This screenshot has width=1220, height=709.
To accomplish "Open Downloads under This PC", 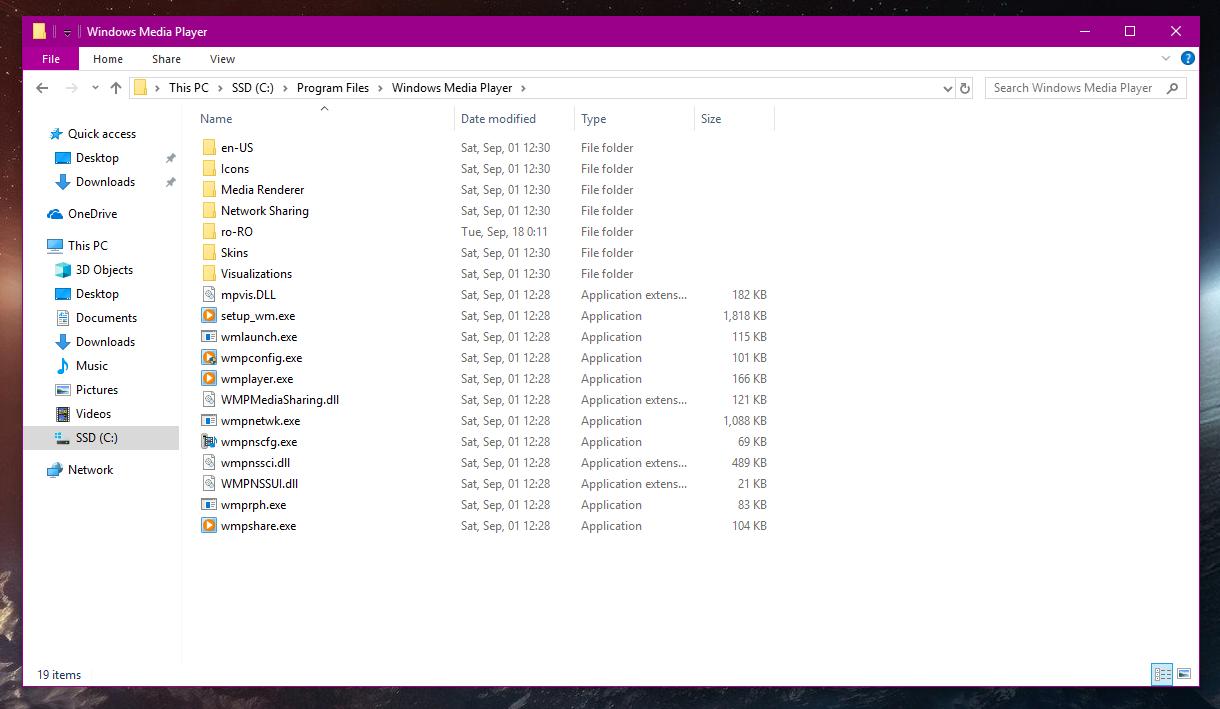I will 105,342.
